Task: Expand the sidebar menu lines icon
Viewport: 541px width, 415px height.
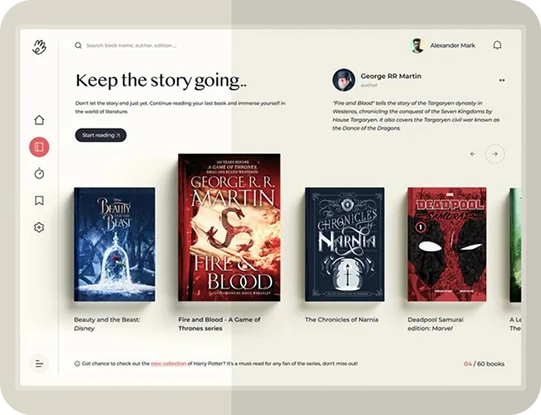Action: (x=39, y=364)
